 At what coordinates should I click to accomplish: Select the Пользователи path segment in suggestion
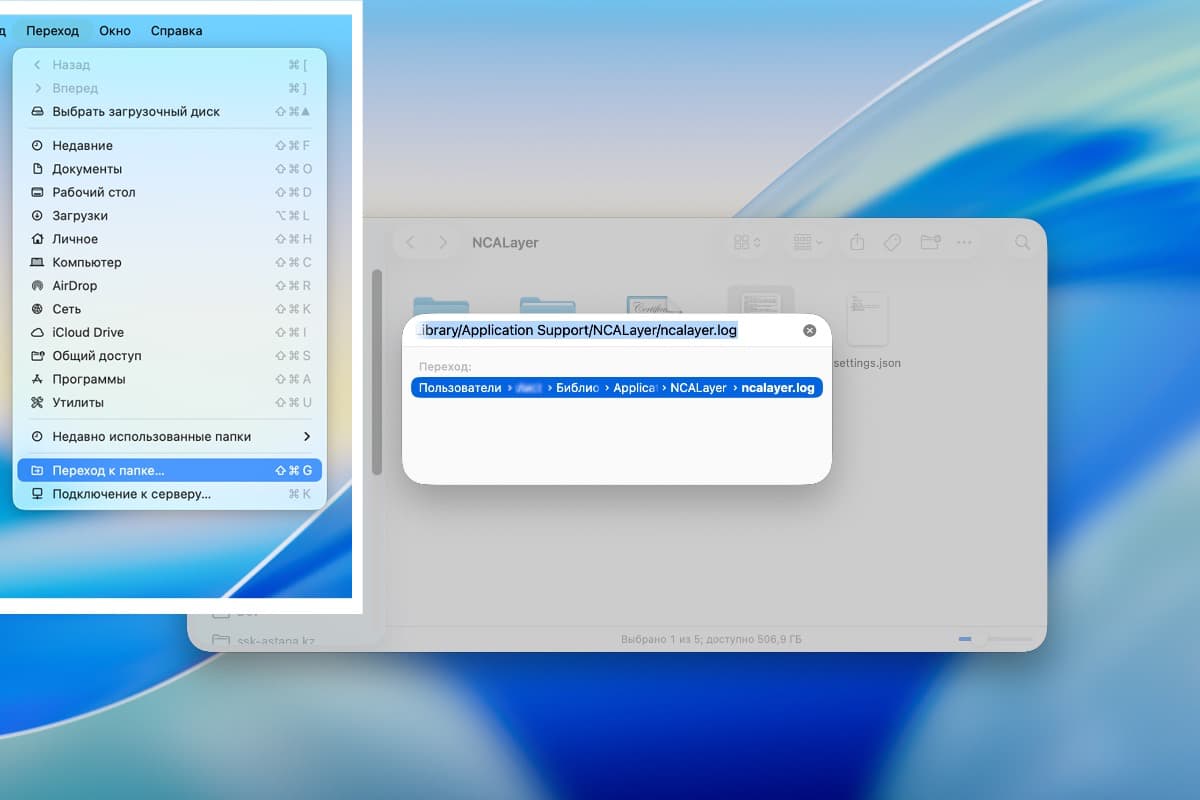[x=460, y=388]
